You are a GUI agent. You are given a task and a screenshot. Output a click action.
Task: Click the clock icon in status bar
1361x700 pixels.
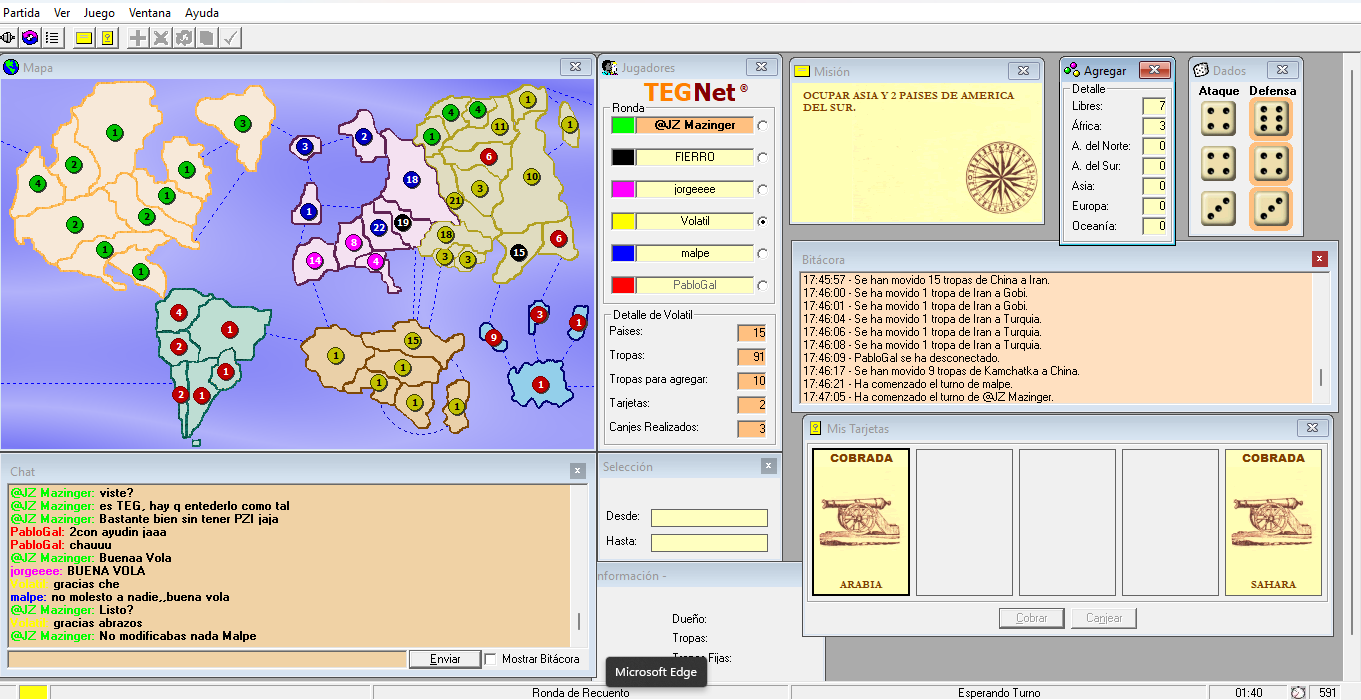point(1298,692)
